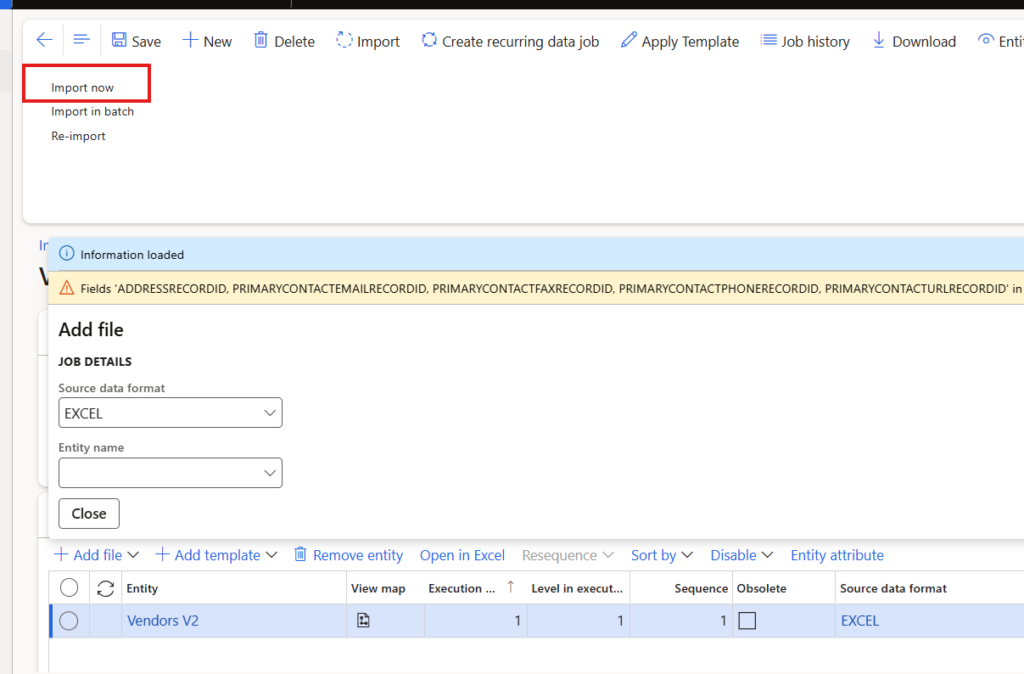Image resolution: width=1024 pixels, height=674 pixels.
Task: Click the ADDRESSRECORDID fields warning text
Action: 552,289
